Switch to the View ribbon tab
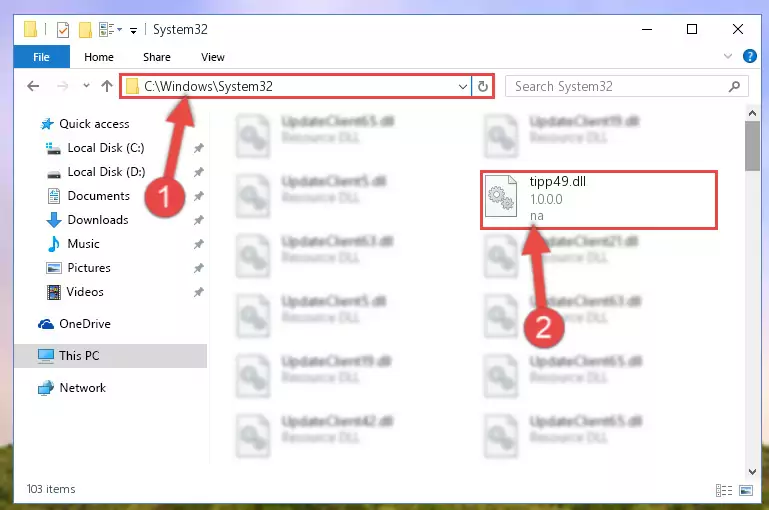This screenshot has height=510, width=769. click(x=212, y=57)
